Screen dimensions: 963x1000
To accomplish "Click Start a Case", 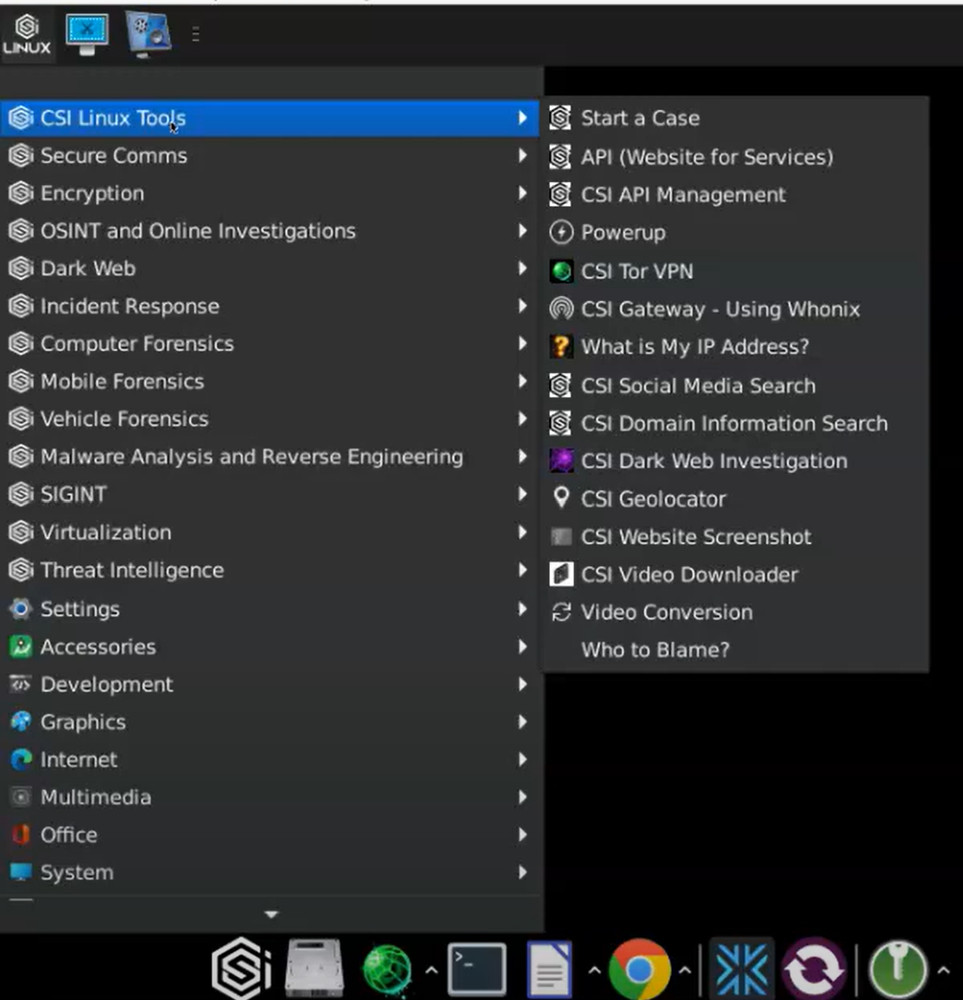I will 640,117.
